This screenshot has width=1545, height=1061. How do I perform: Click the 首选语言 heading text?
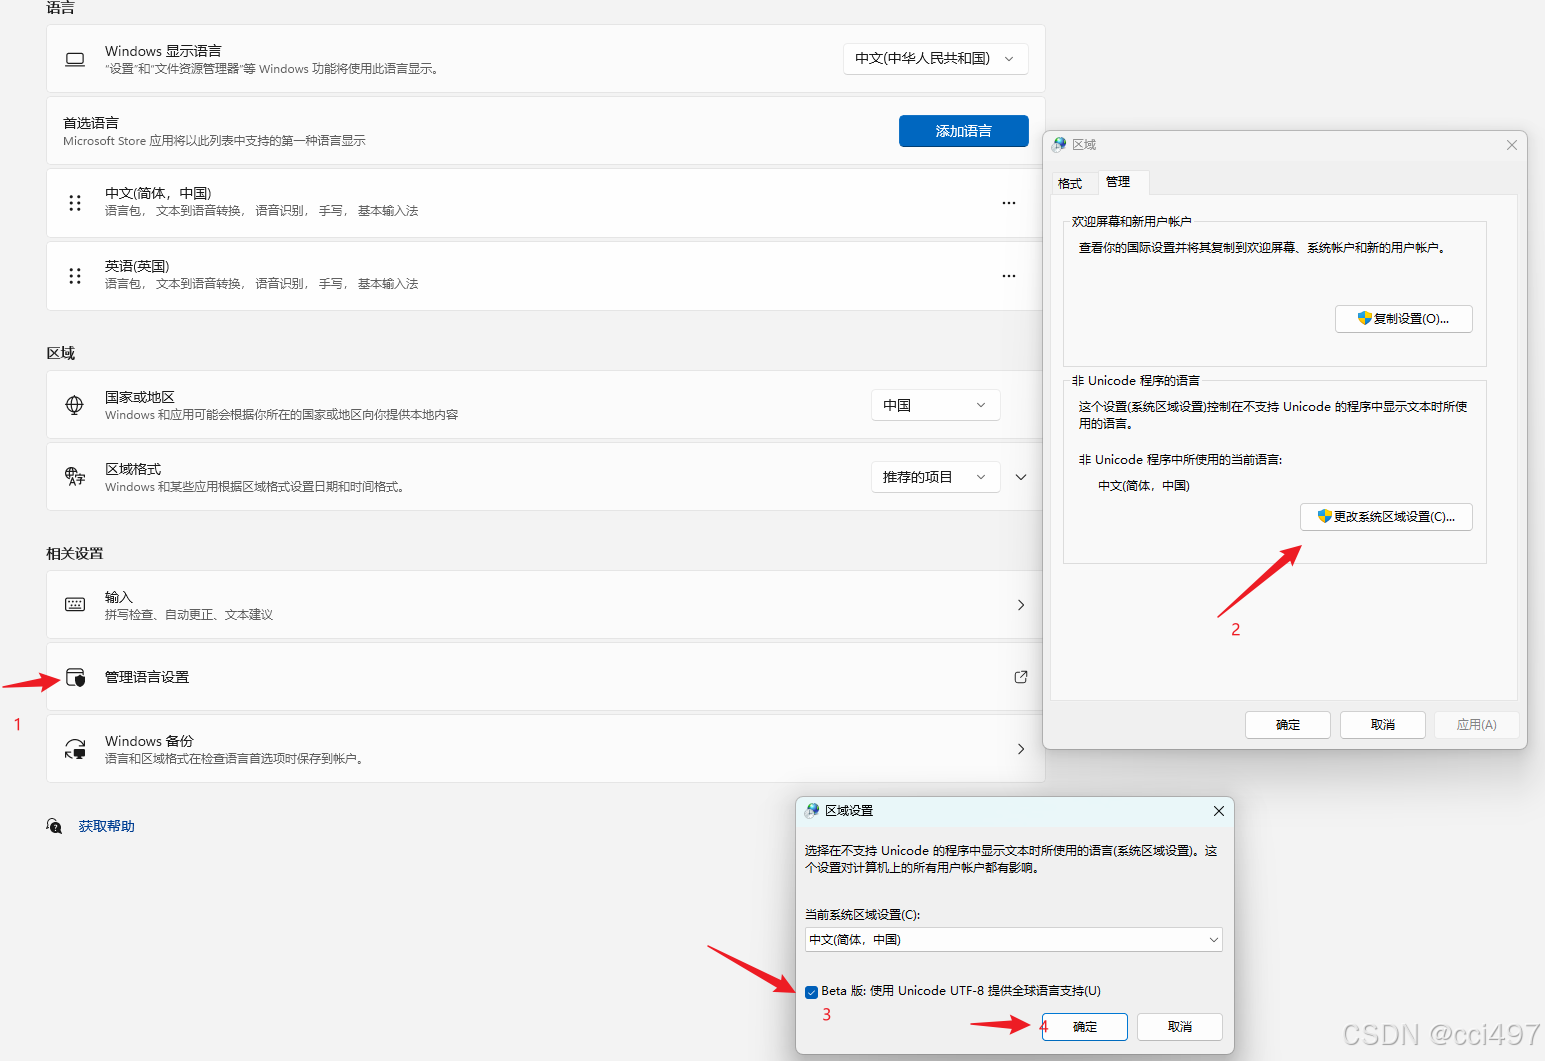click(x=91, y=123)
